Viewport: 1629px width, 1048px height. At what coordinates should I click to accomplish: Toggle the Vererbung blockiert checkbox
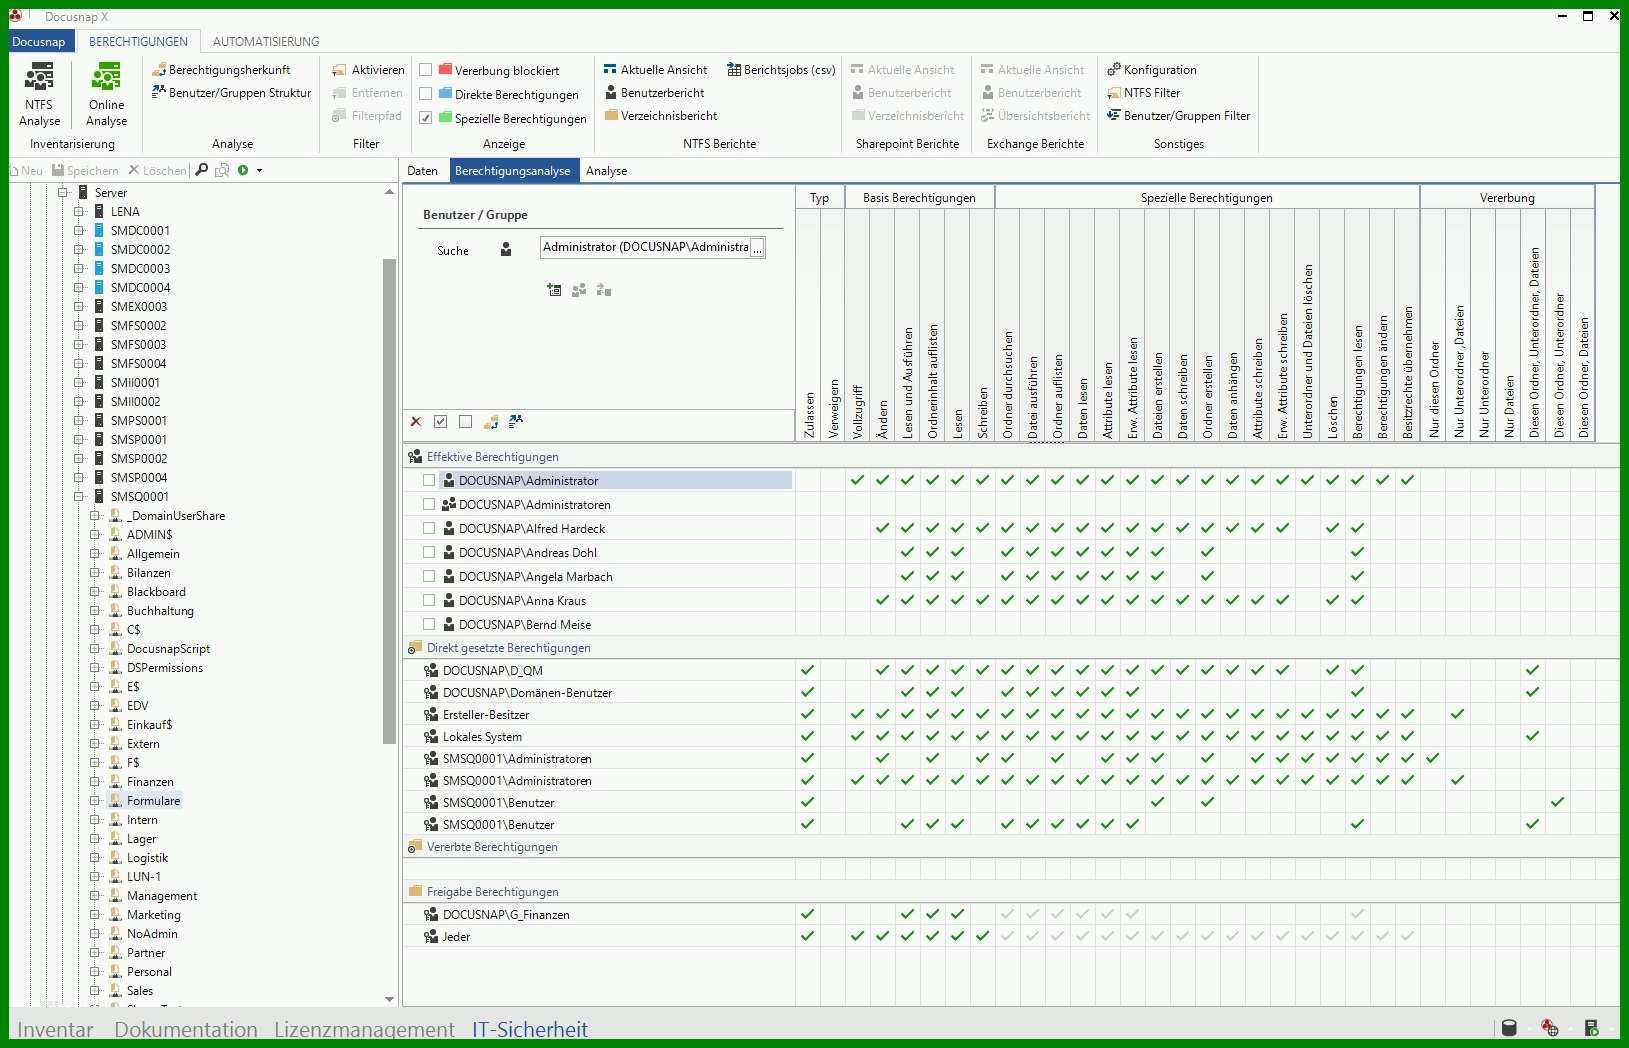[426, 70]
